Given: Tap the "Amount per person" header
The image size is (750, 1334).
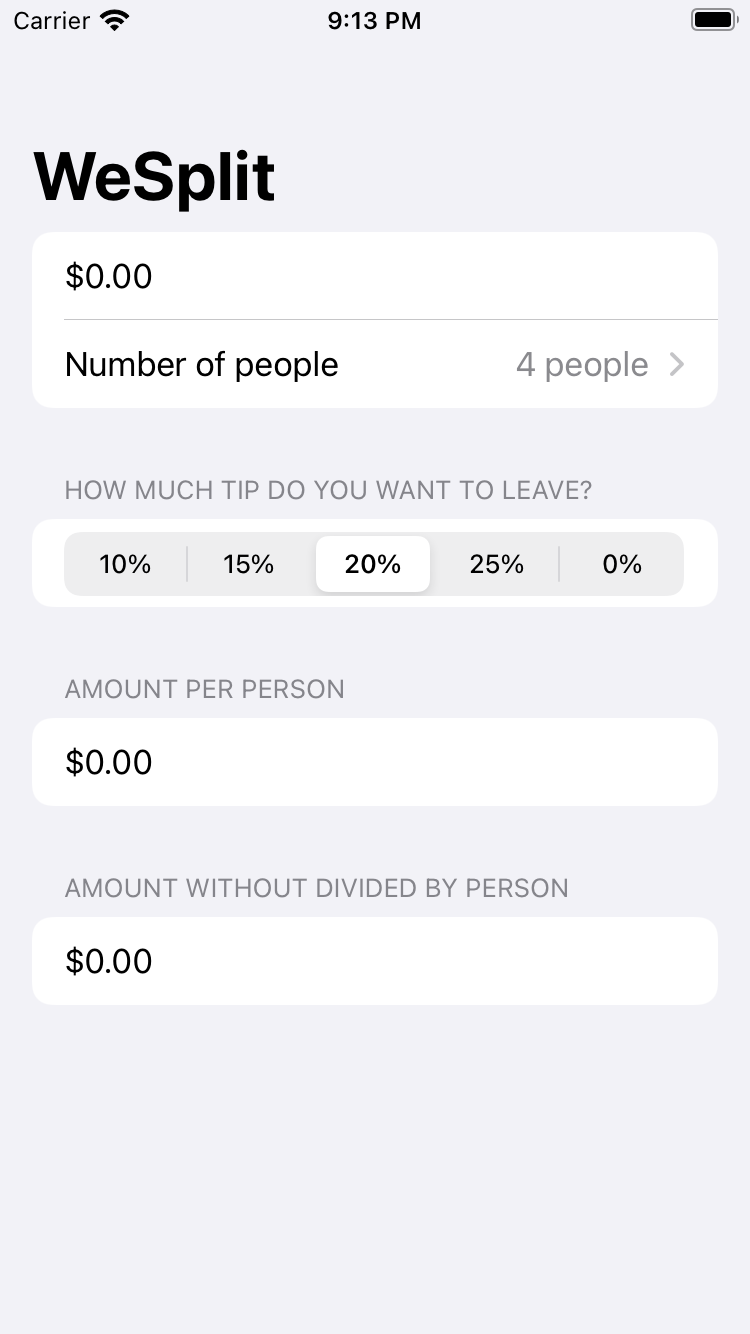Looking at the screenshot, I should pos(204,689).
